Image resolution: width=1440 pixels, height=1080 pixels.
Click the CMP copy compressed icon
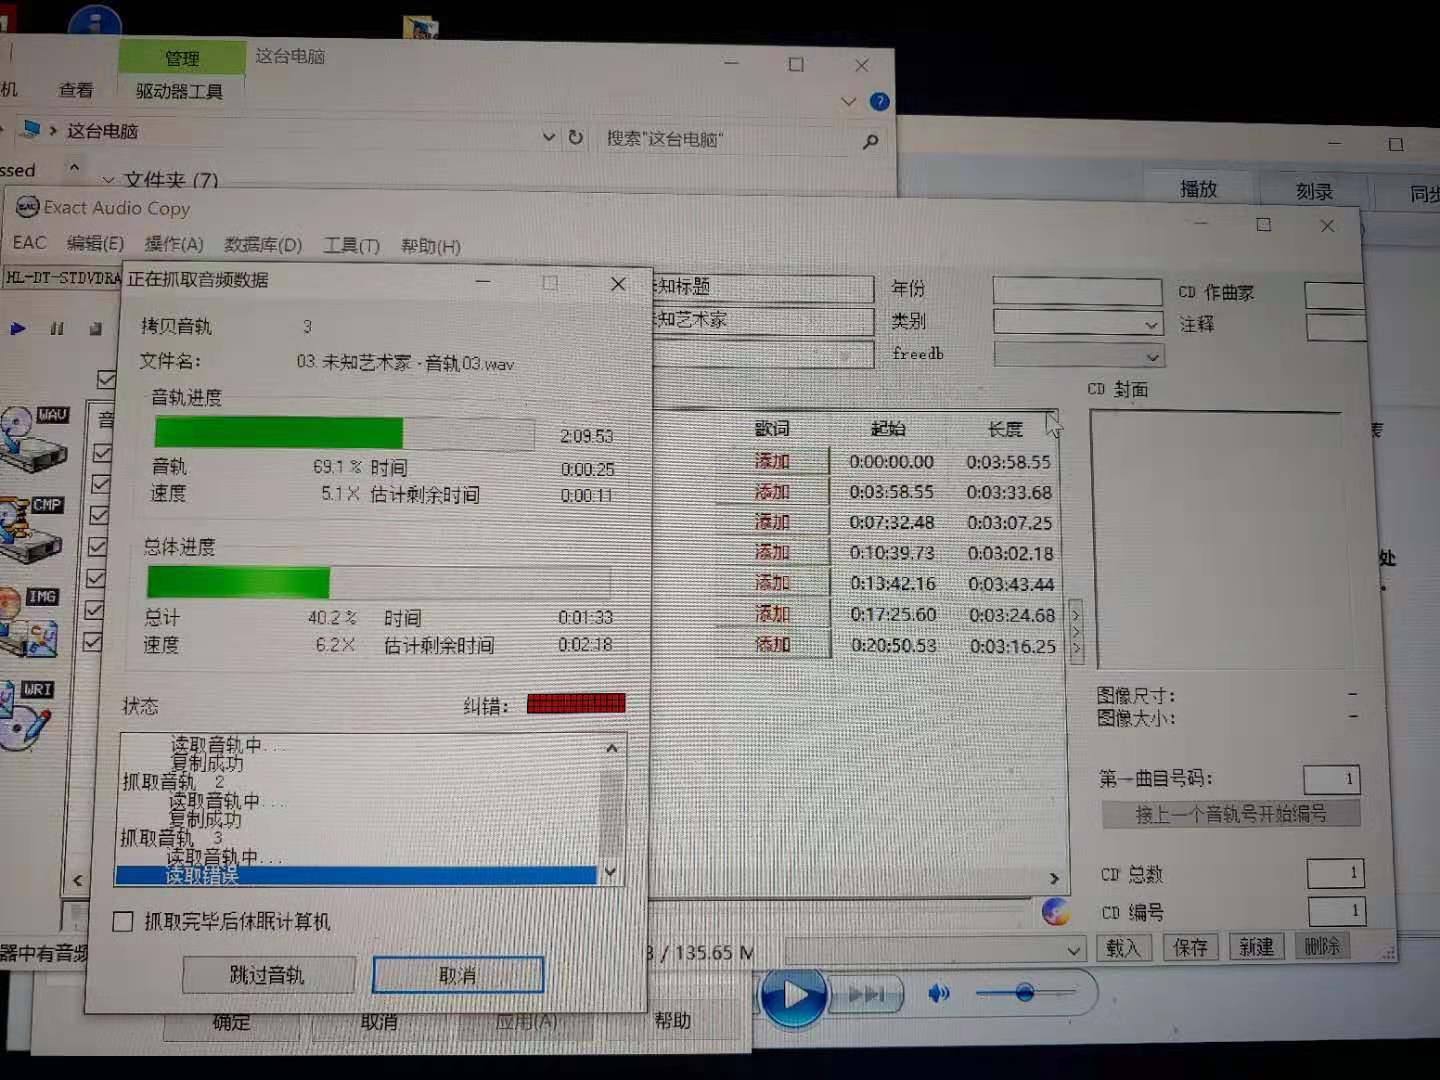pyautogui.click(x=31, y=528)
